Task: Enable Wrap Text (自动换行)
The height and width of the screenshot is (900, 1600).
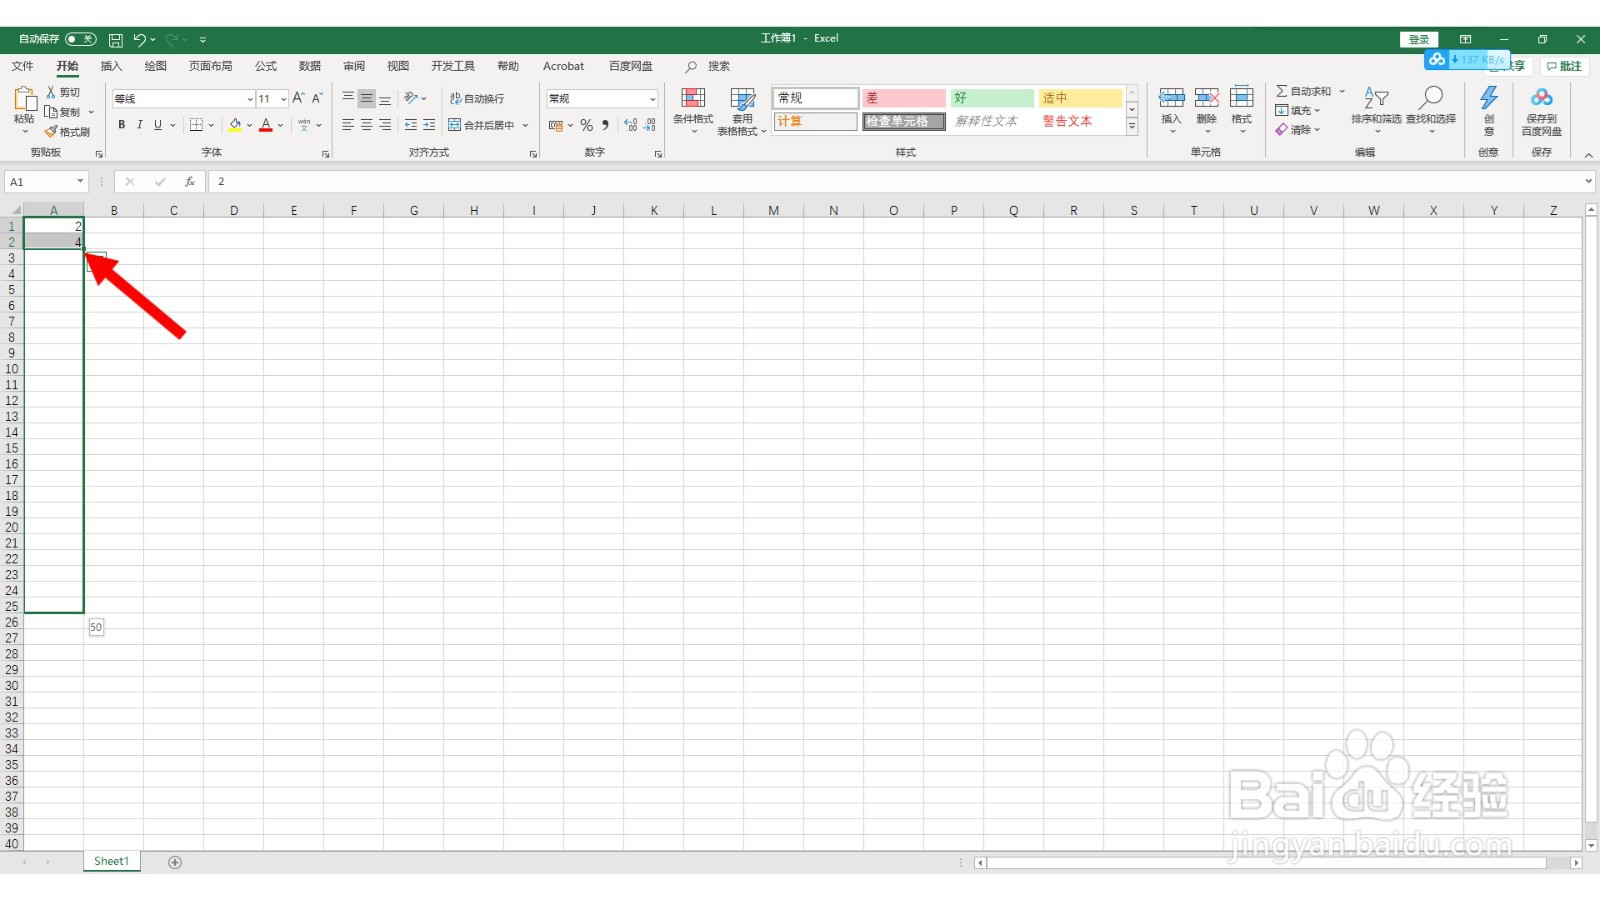Action: [x=477, y=98]
